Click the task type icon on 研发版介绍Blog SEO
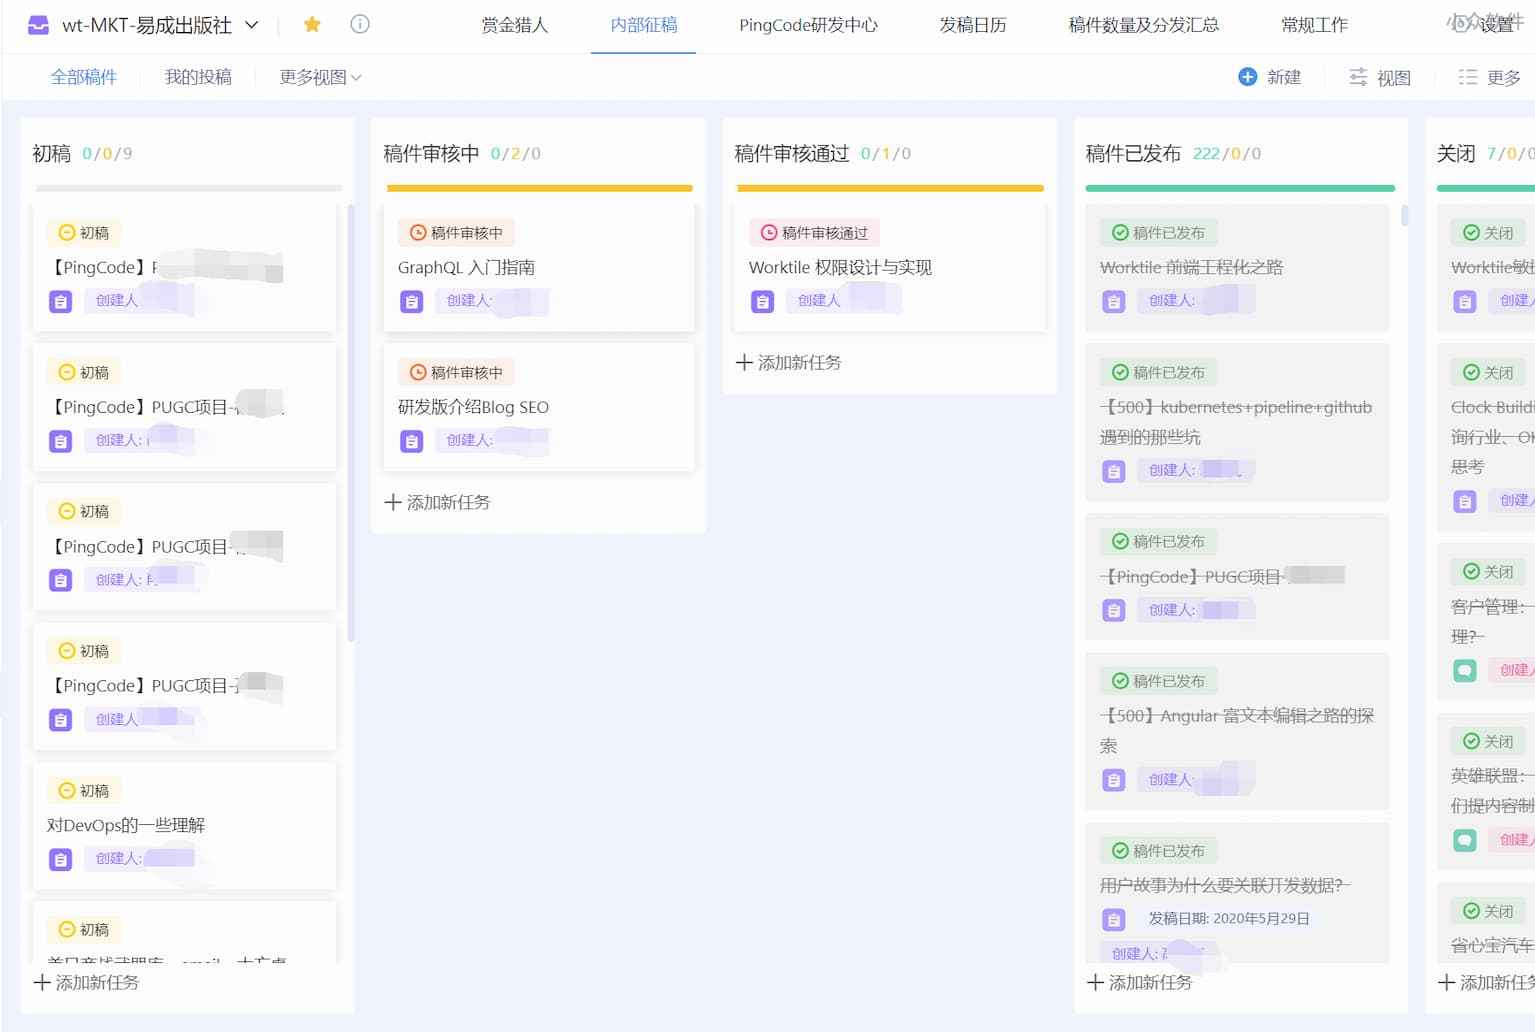Viewport: 1535px width, 1032px height. pyautogui.click(x=411, y=441)
